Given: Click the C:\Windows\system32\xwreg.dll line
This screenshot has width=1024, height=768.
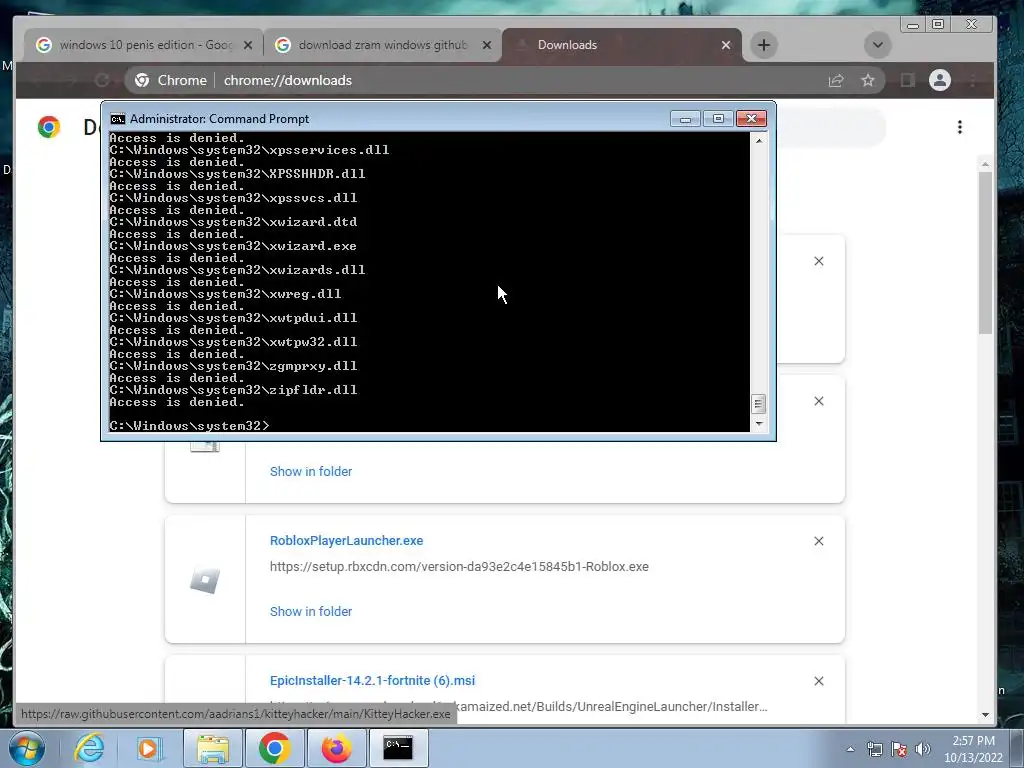Looking at the screenshot, I should tap(225, 294).
